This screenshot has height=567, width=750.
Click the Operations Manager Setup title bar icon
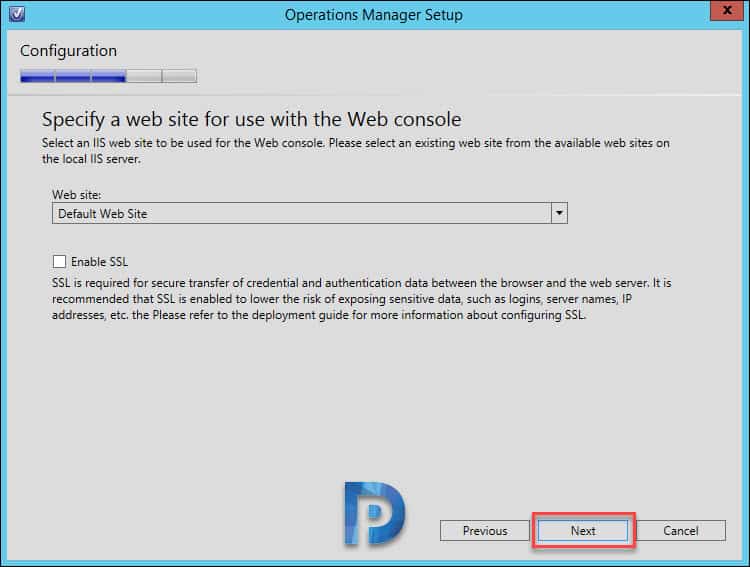[x=17, y=14]
